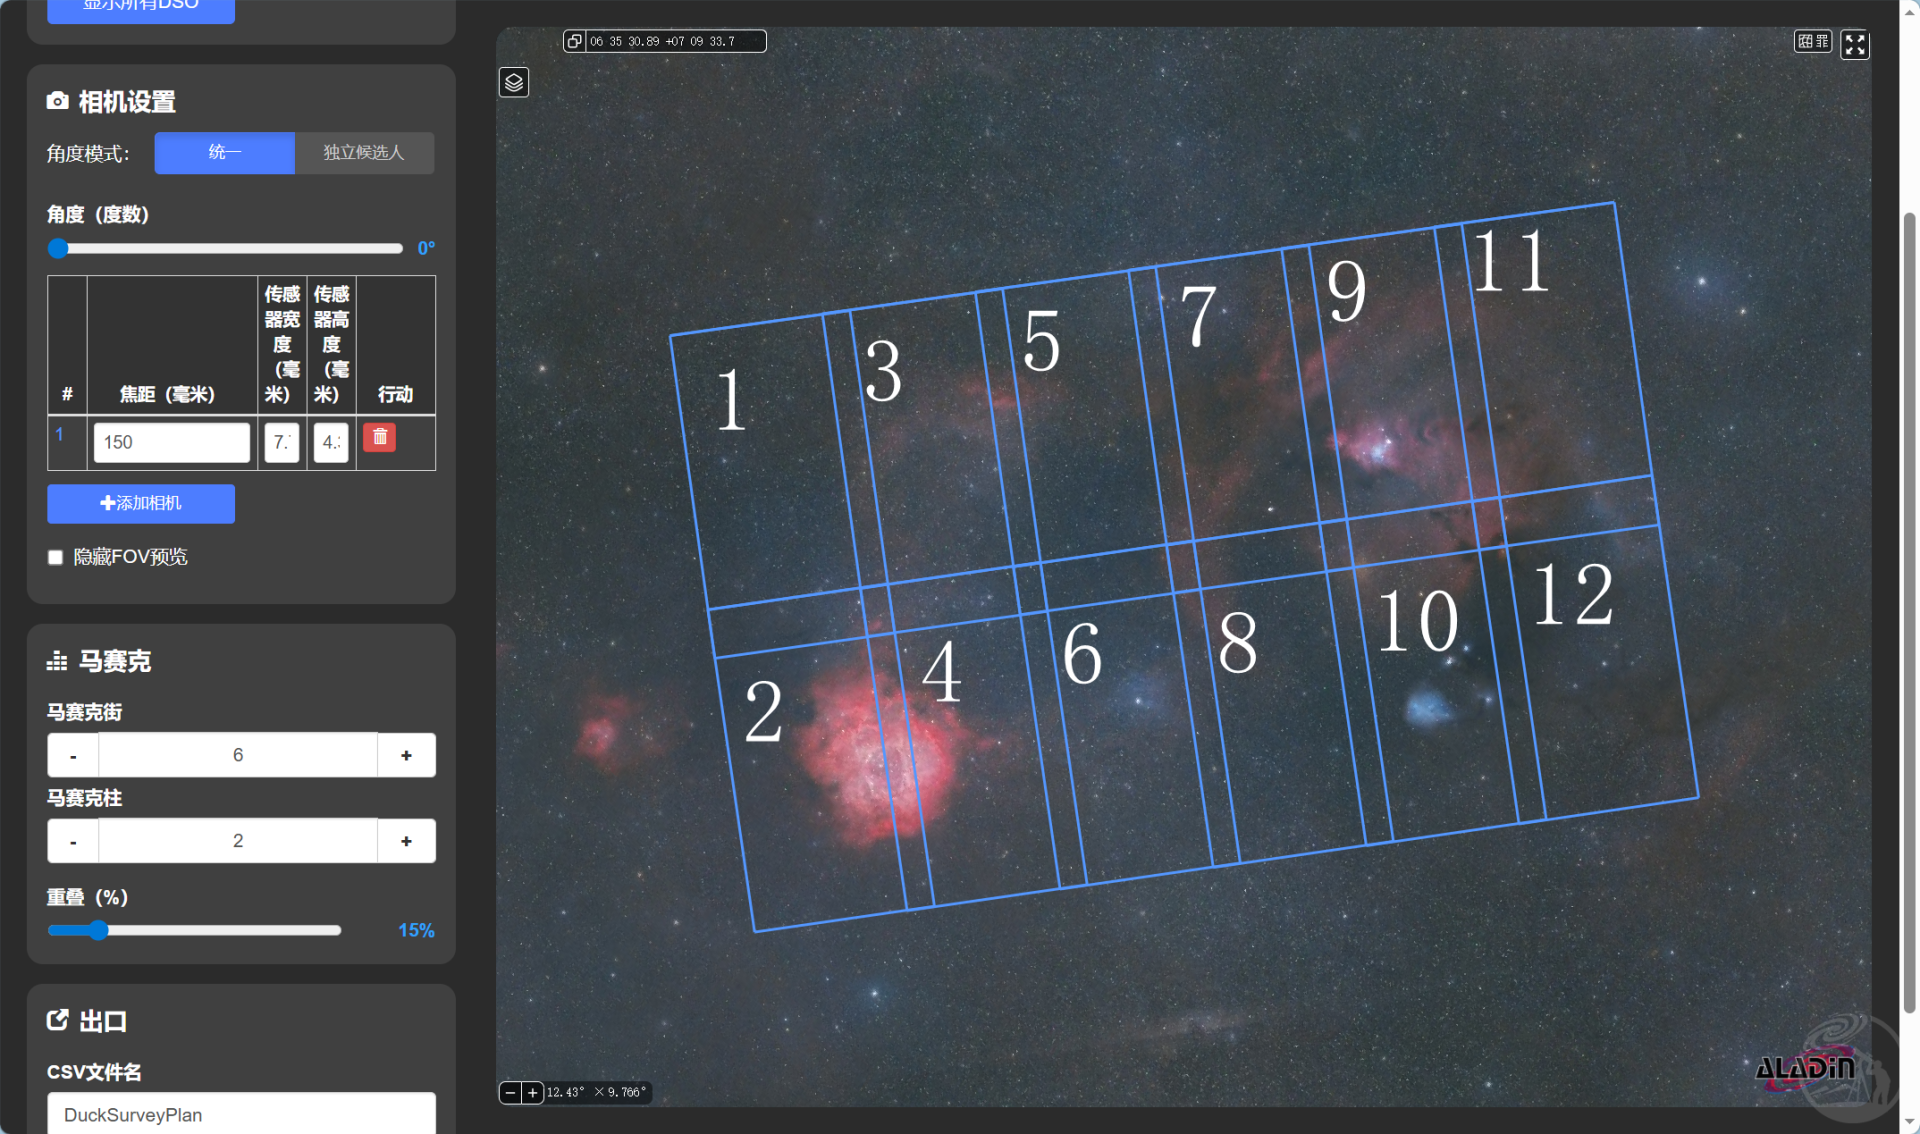
Task: Click the 添加相机 button
Action: pyautogui.click(x=141, y=503)
